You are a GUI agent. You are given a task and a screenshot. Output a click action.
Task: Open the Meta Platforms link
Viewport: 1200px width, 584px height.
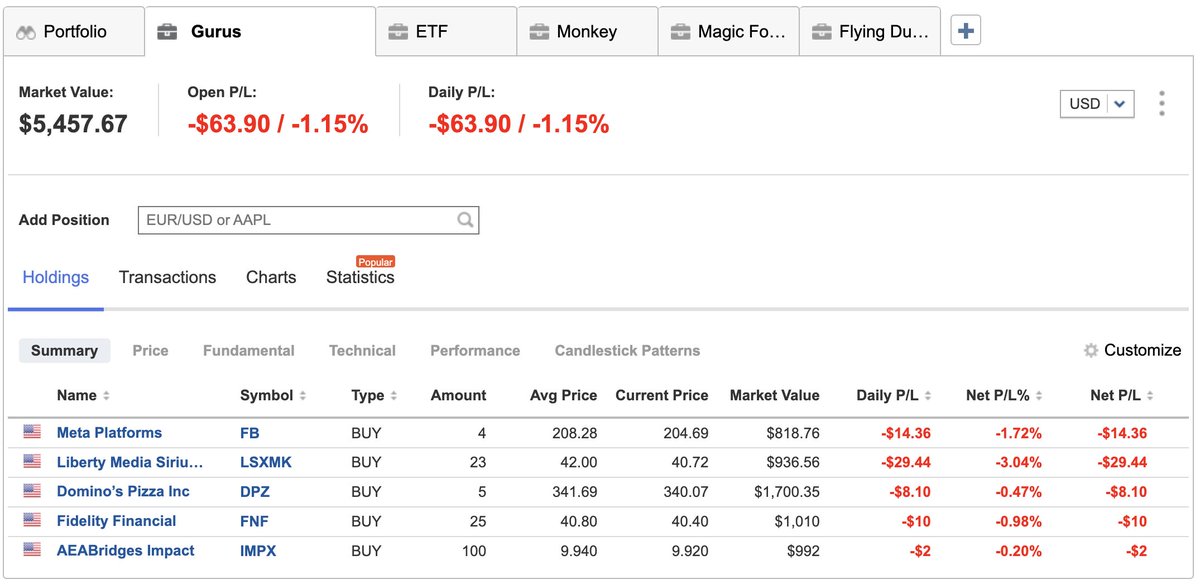click(x=109, y=433)
